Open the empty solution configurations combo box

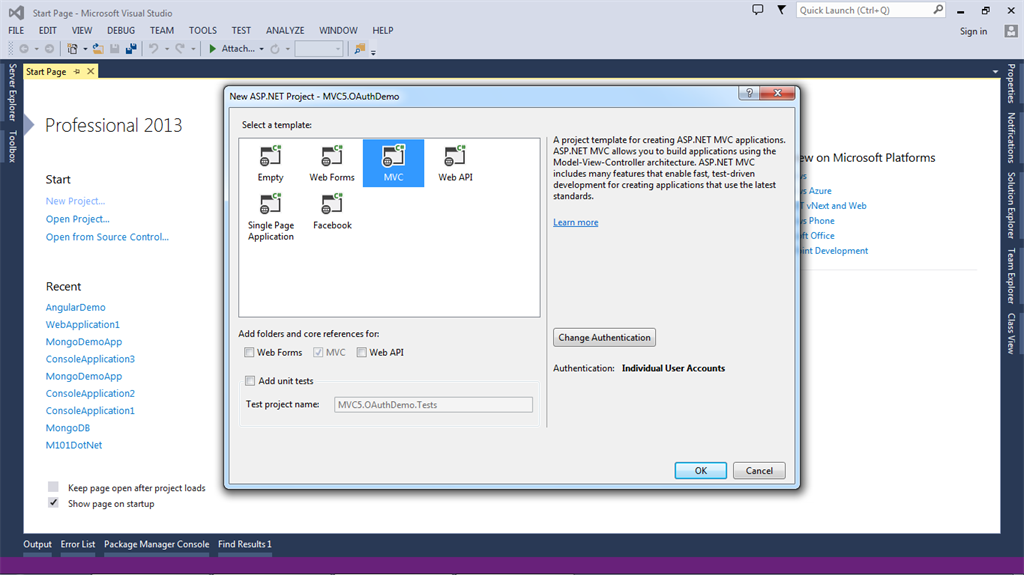click(x=319, y=49)
